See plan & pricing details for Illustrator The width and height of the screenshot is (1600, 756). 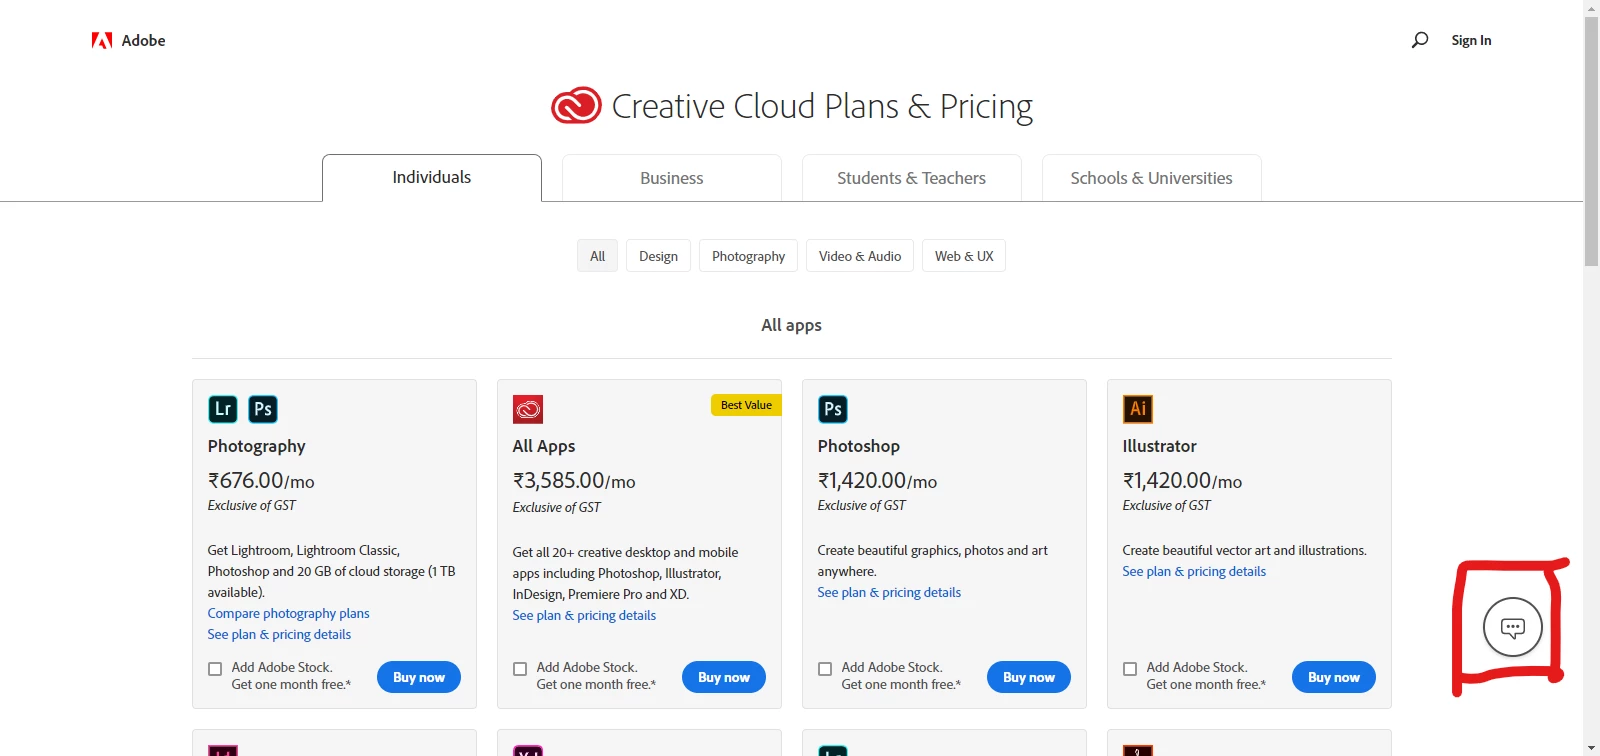pyautogui.click(x=1195, y=571)
